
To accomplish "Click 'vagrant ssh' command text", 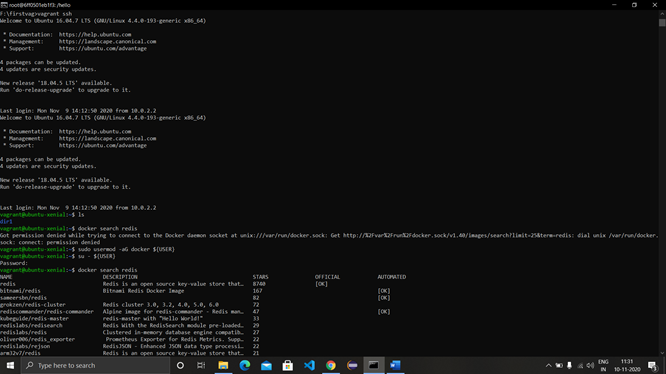I will pyautogui.click(x=54, y=14).
